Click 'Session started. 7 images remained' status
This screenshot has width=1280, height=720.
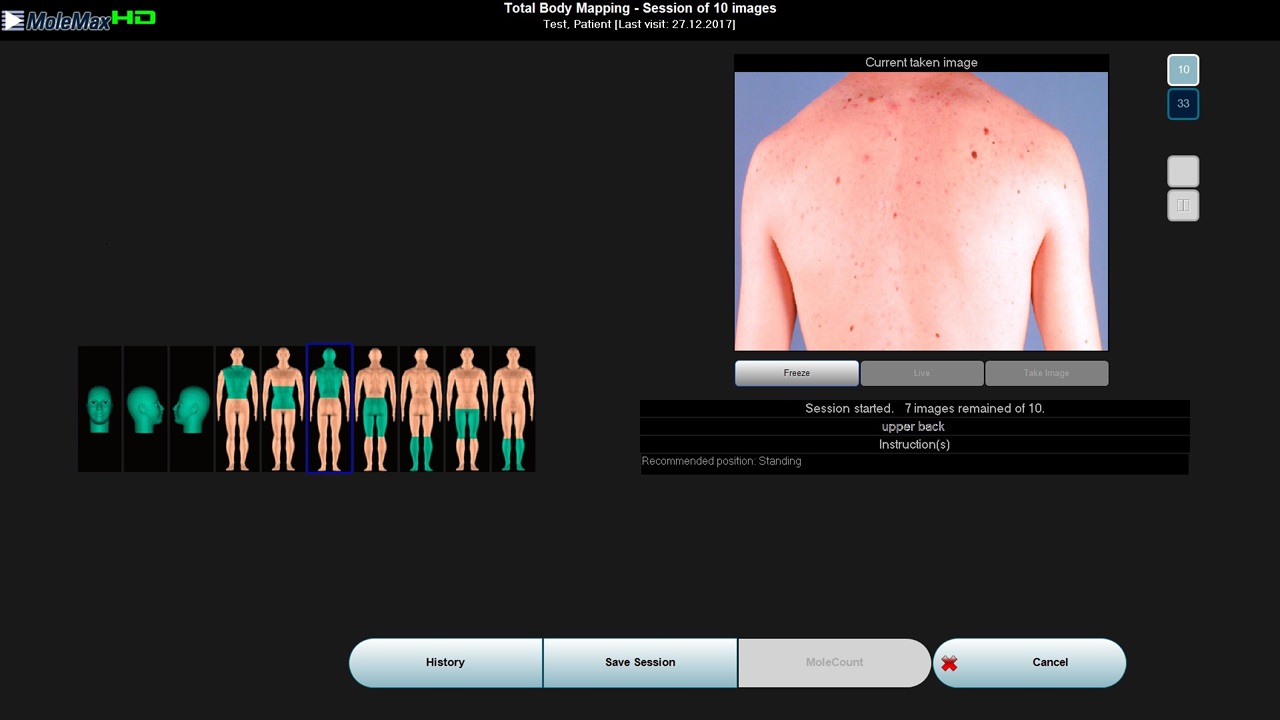(925, 408)
